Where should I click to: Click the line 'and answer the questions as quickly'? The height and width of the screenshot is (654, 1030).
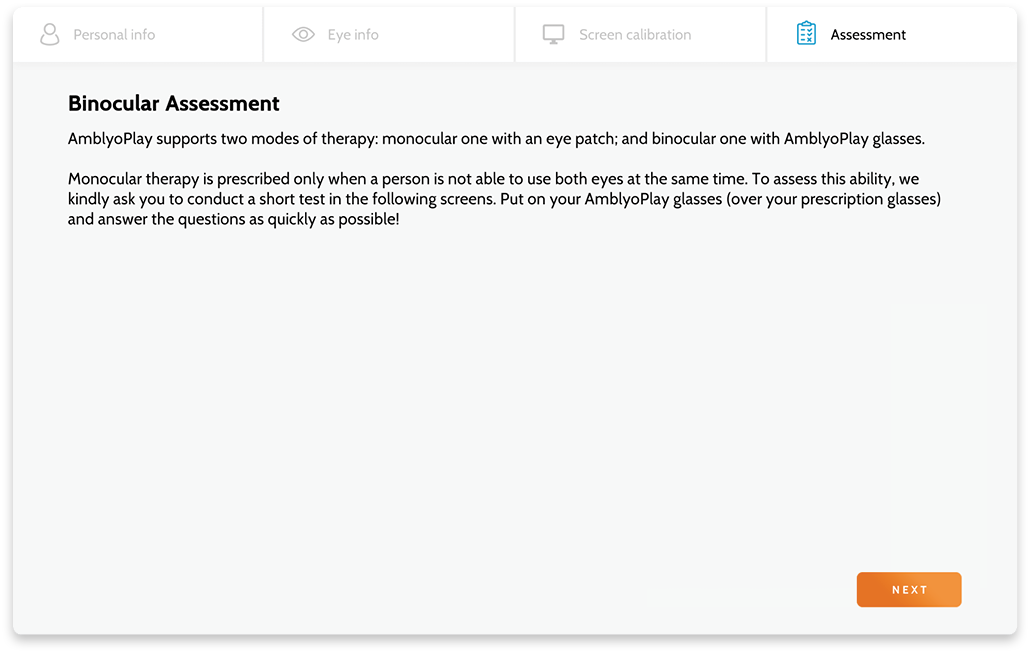(x=233, y=219)
